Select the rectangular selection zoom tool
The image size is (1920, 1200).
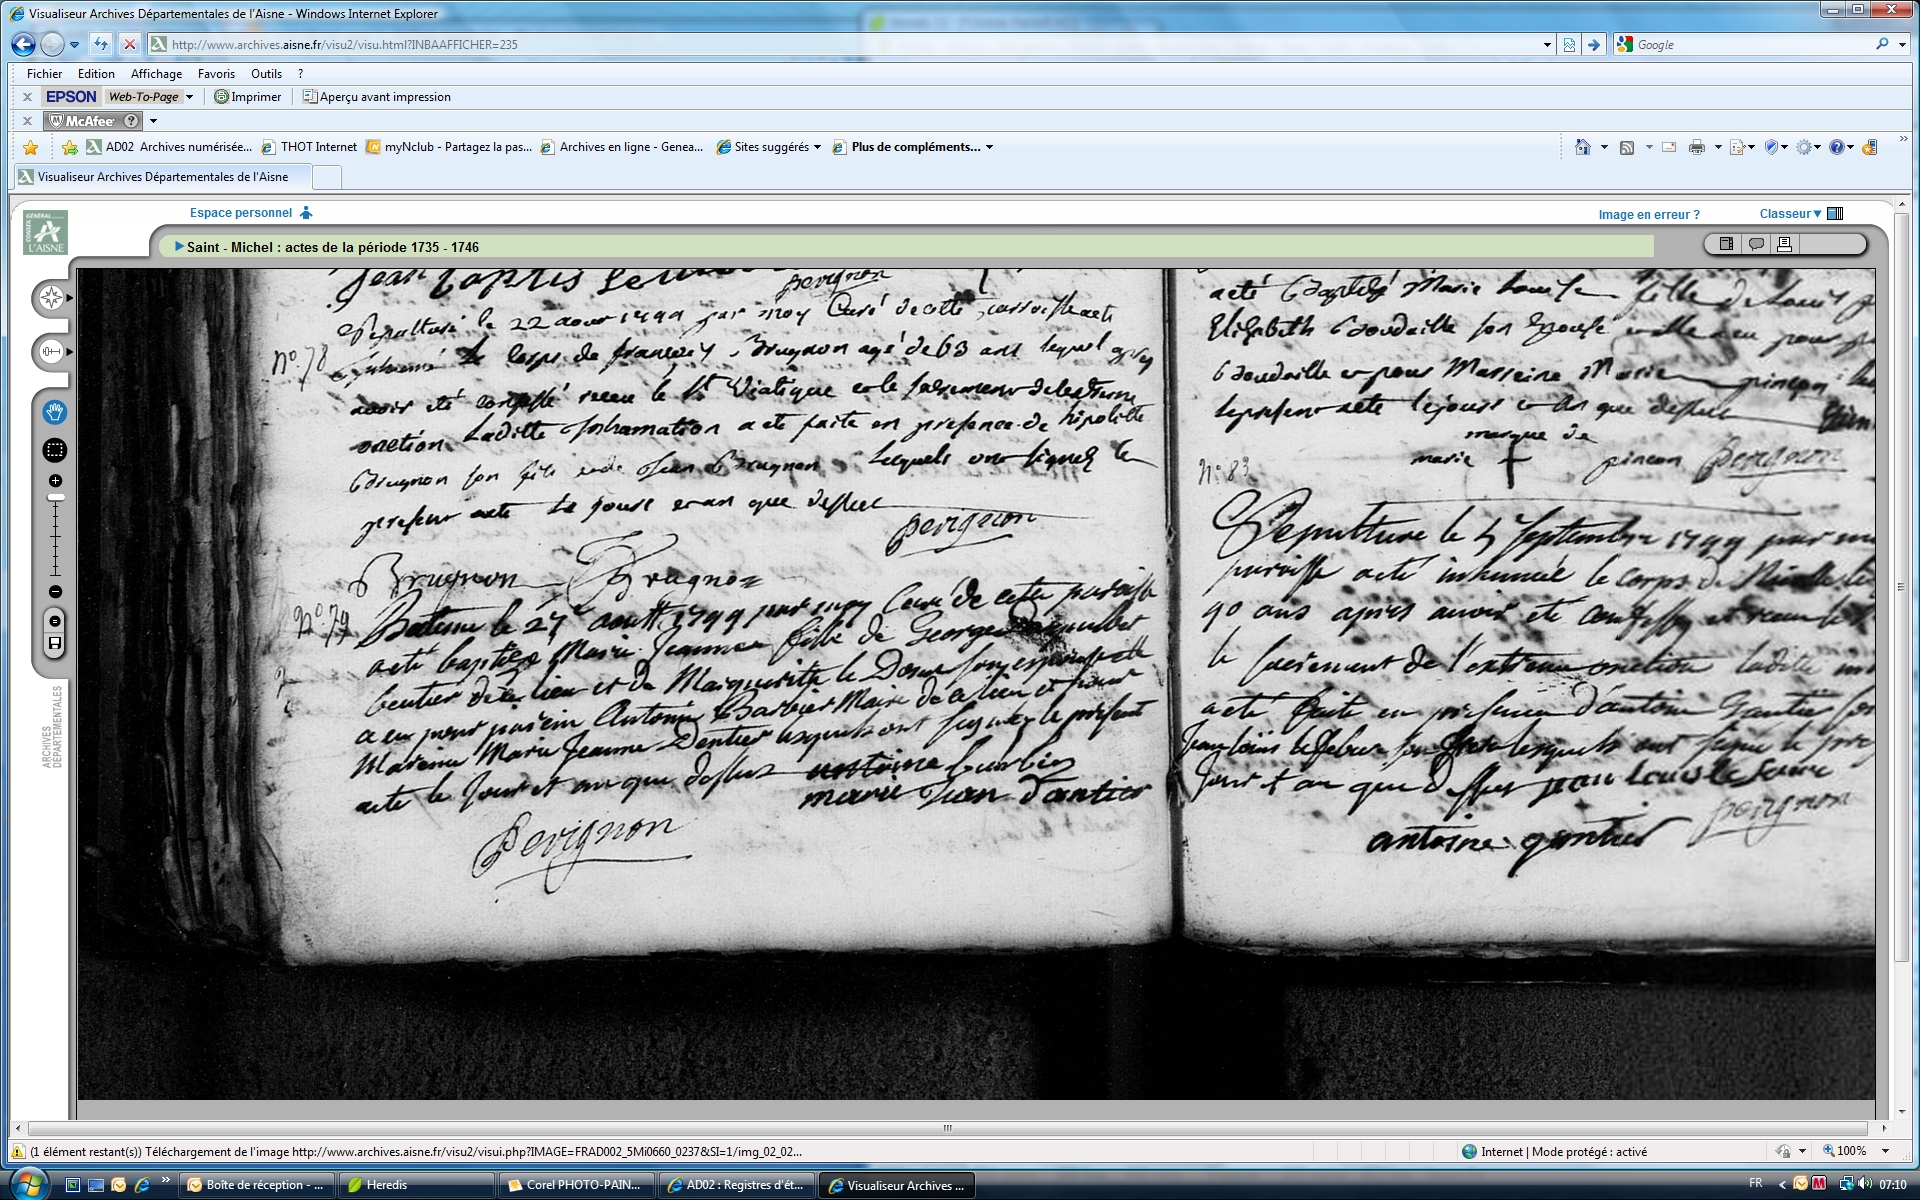pyautogui.click(x=55, y=451)
